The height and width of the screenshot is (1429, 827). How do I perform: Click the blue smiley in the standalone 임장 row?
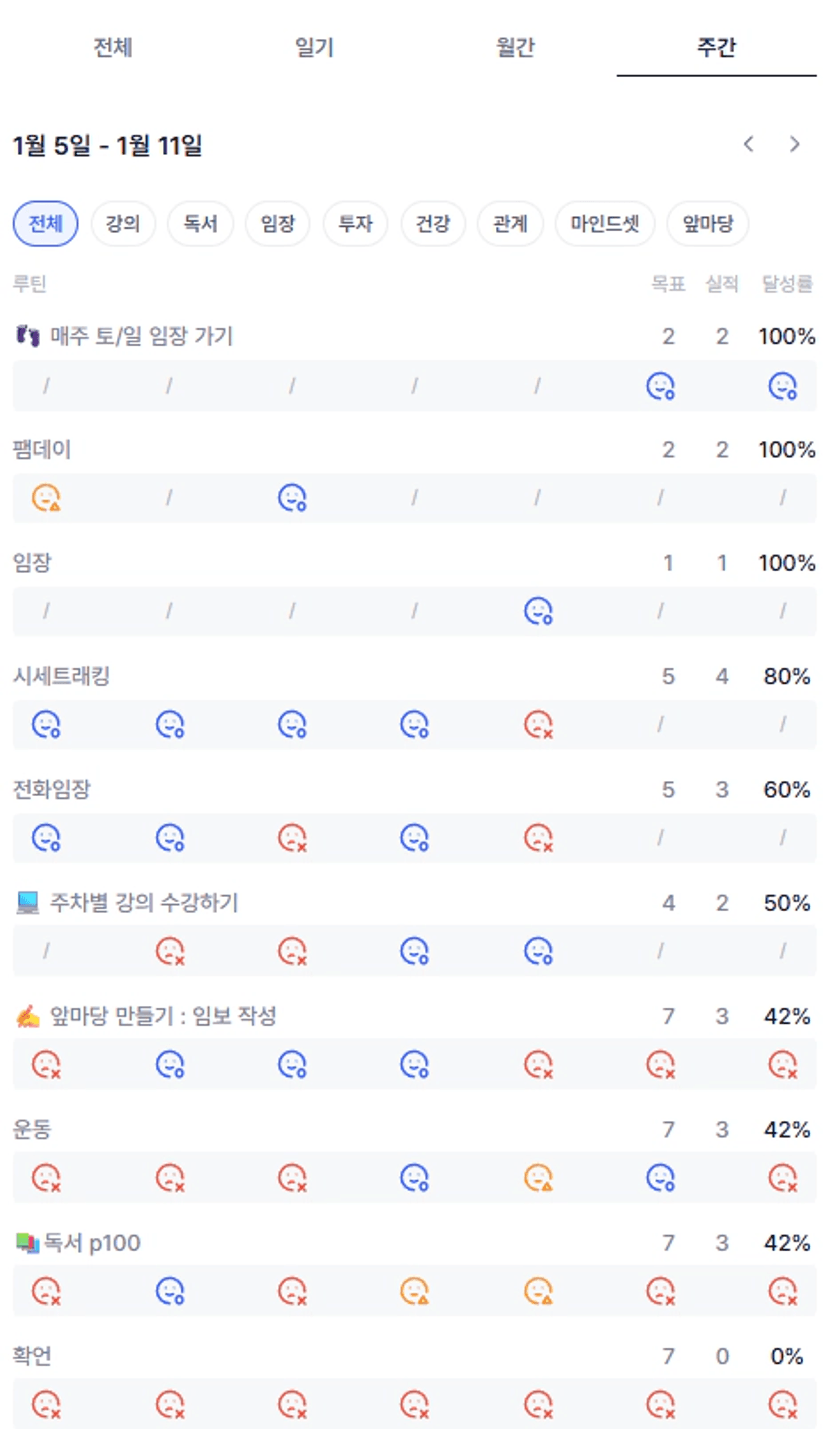tap(539, 611)
